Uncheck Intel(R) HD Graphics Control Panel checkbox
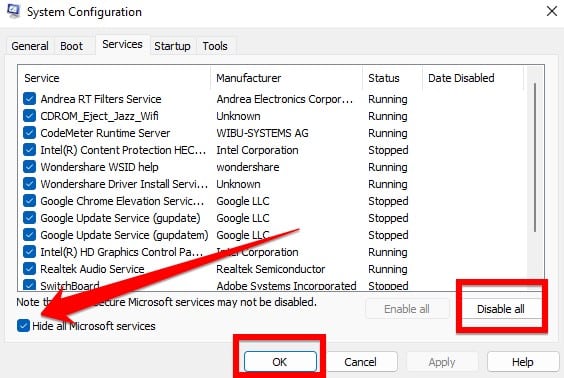The width and height of the screenshot is (564, 378). (x=29, y=251)
